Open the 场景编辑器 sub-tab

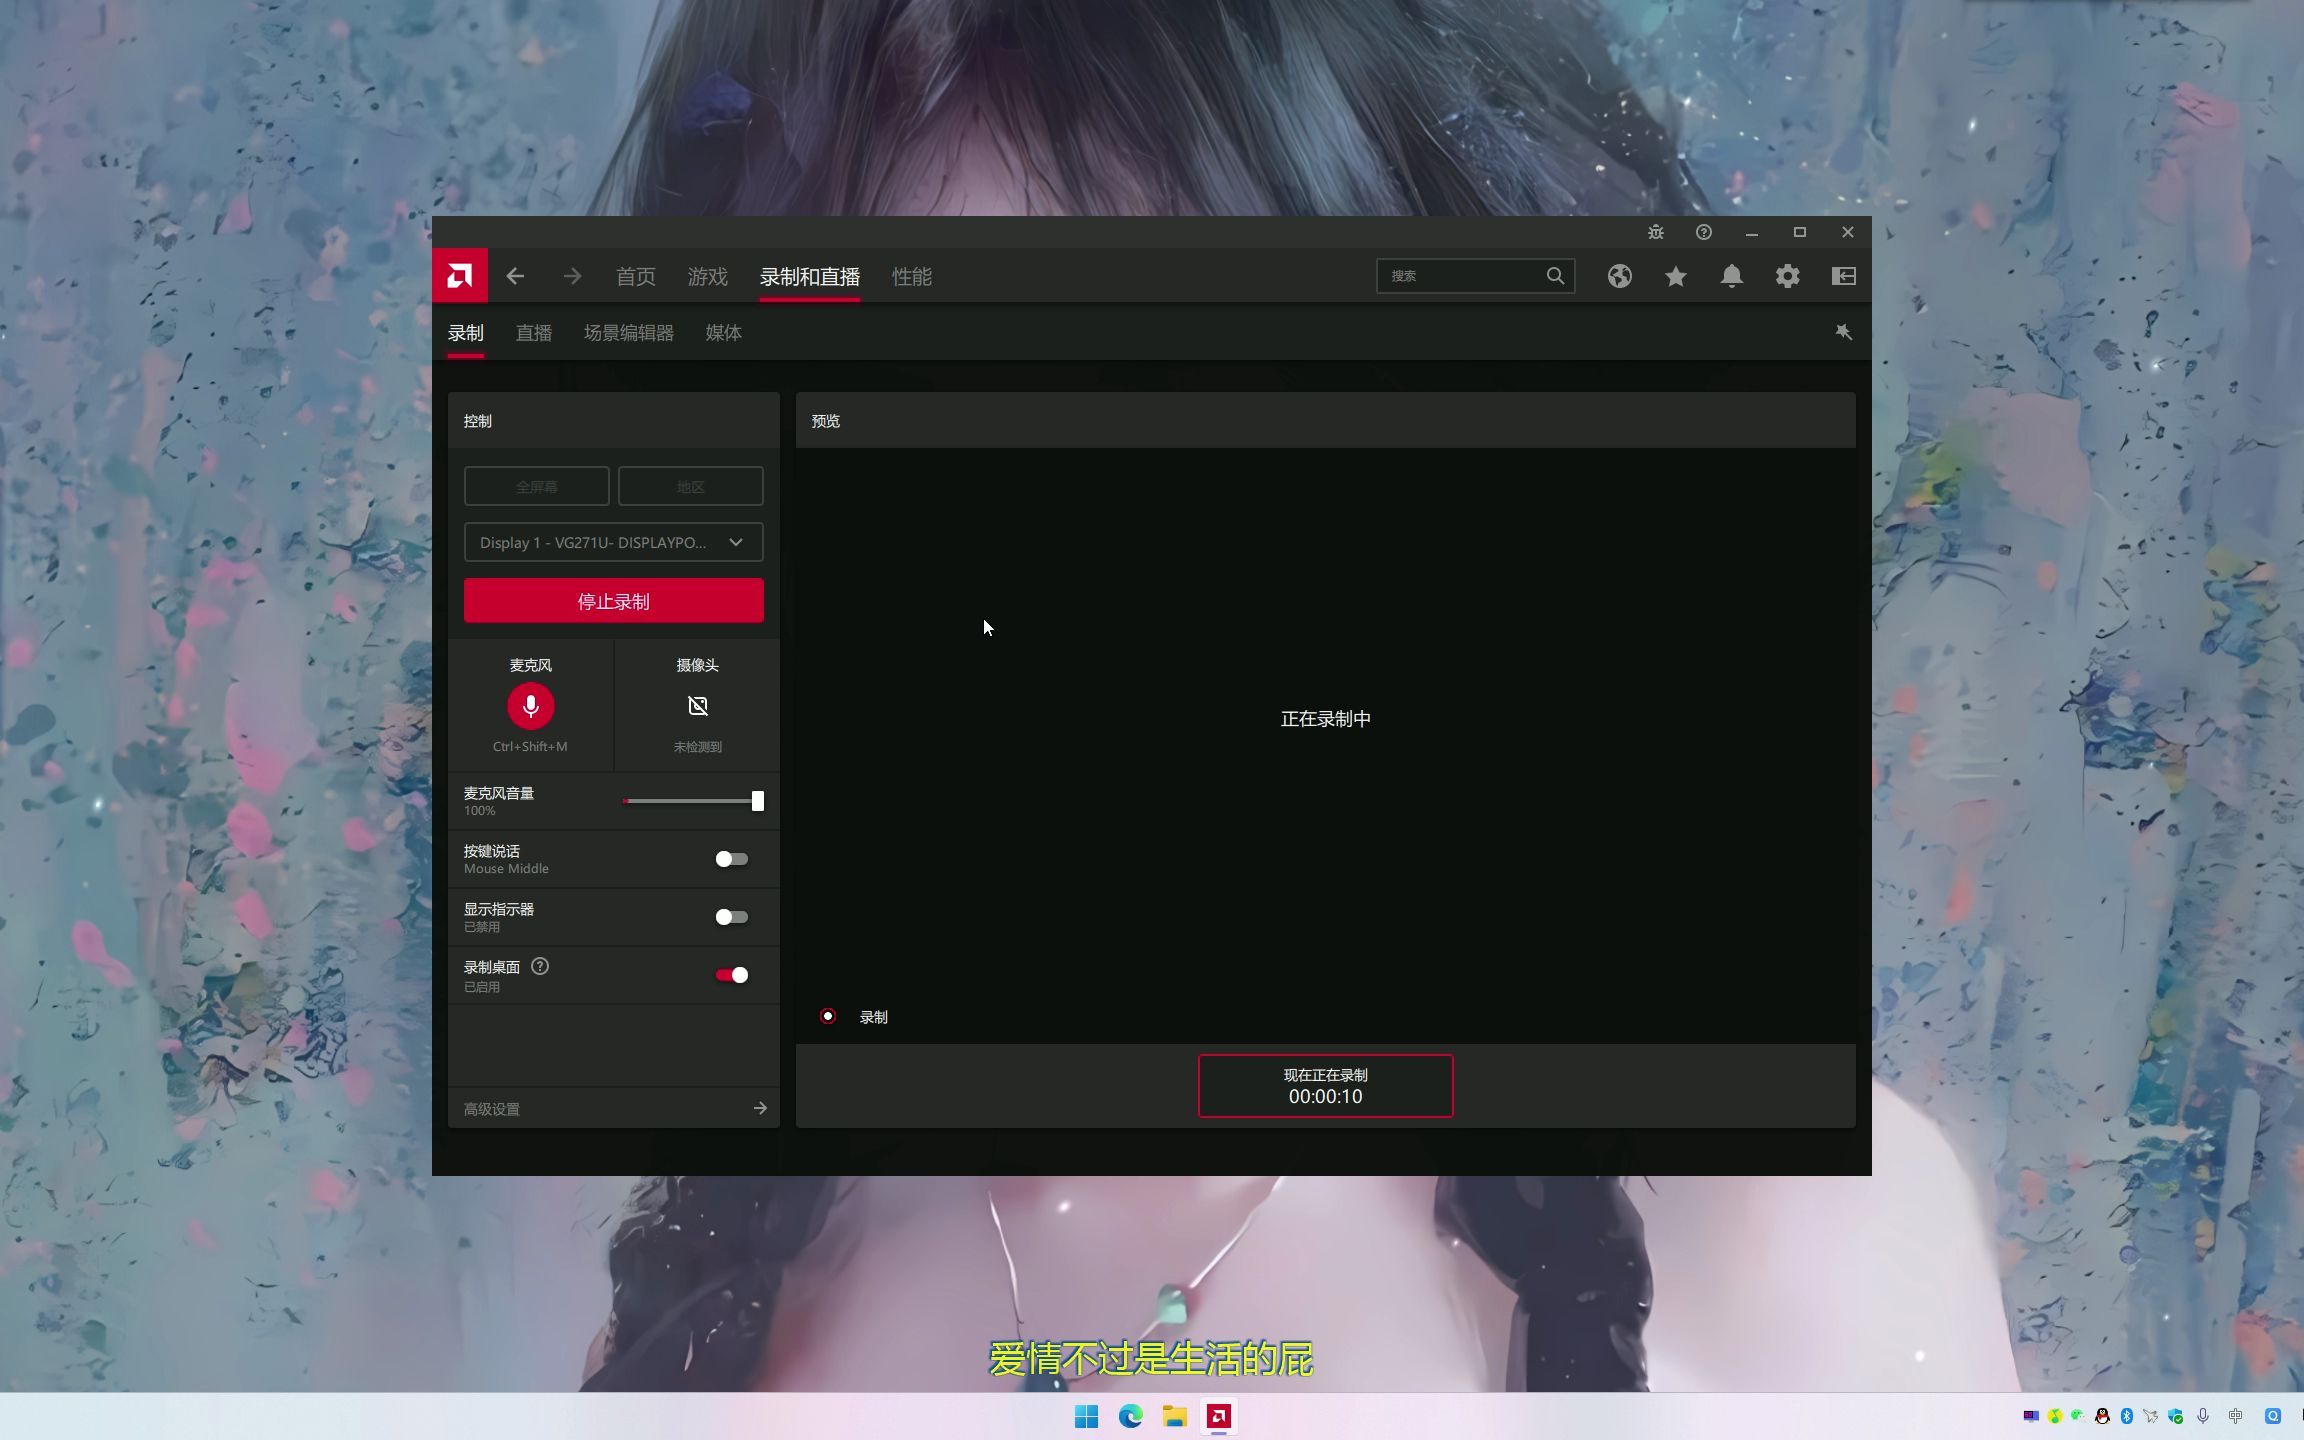click(x=628, y=333)
